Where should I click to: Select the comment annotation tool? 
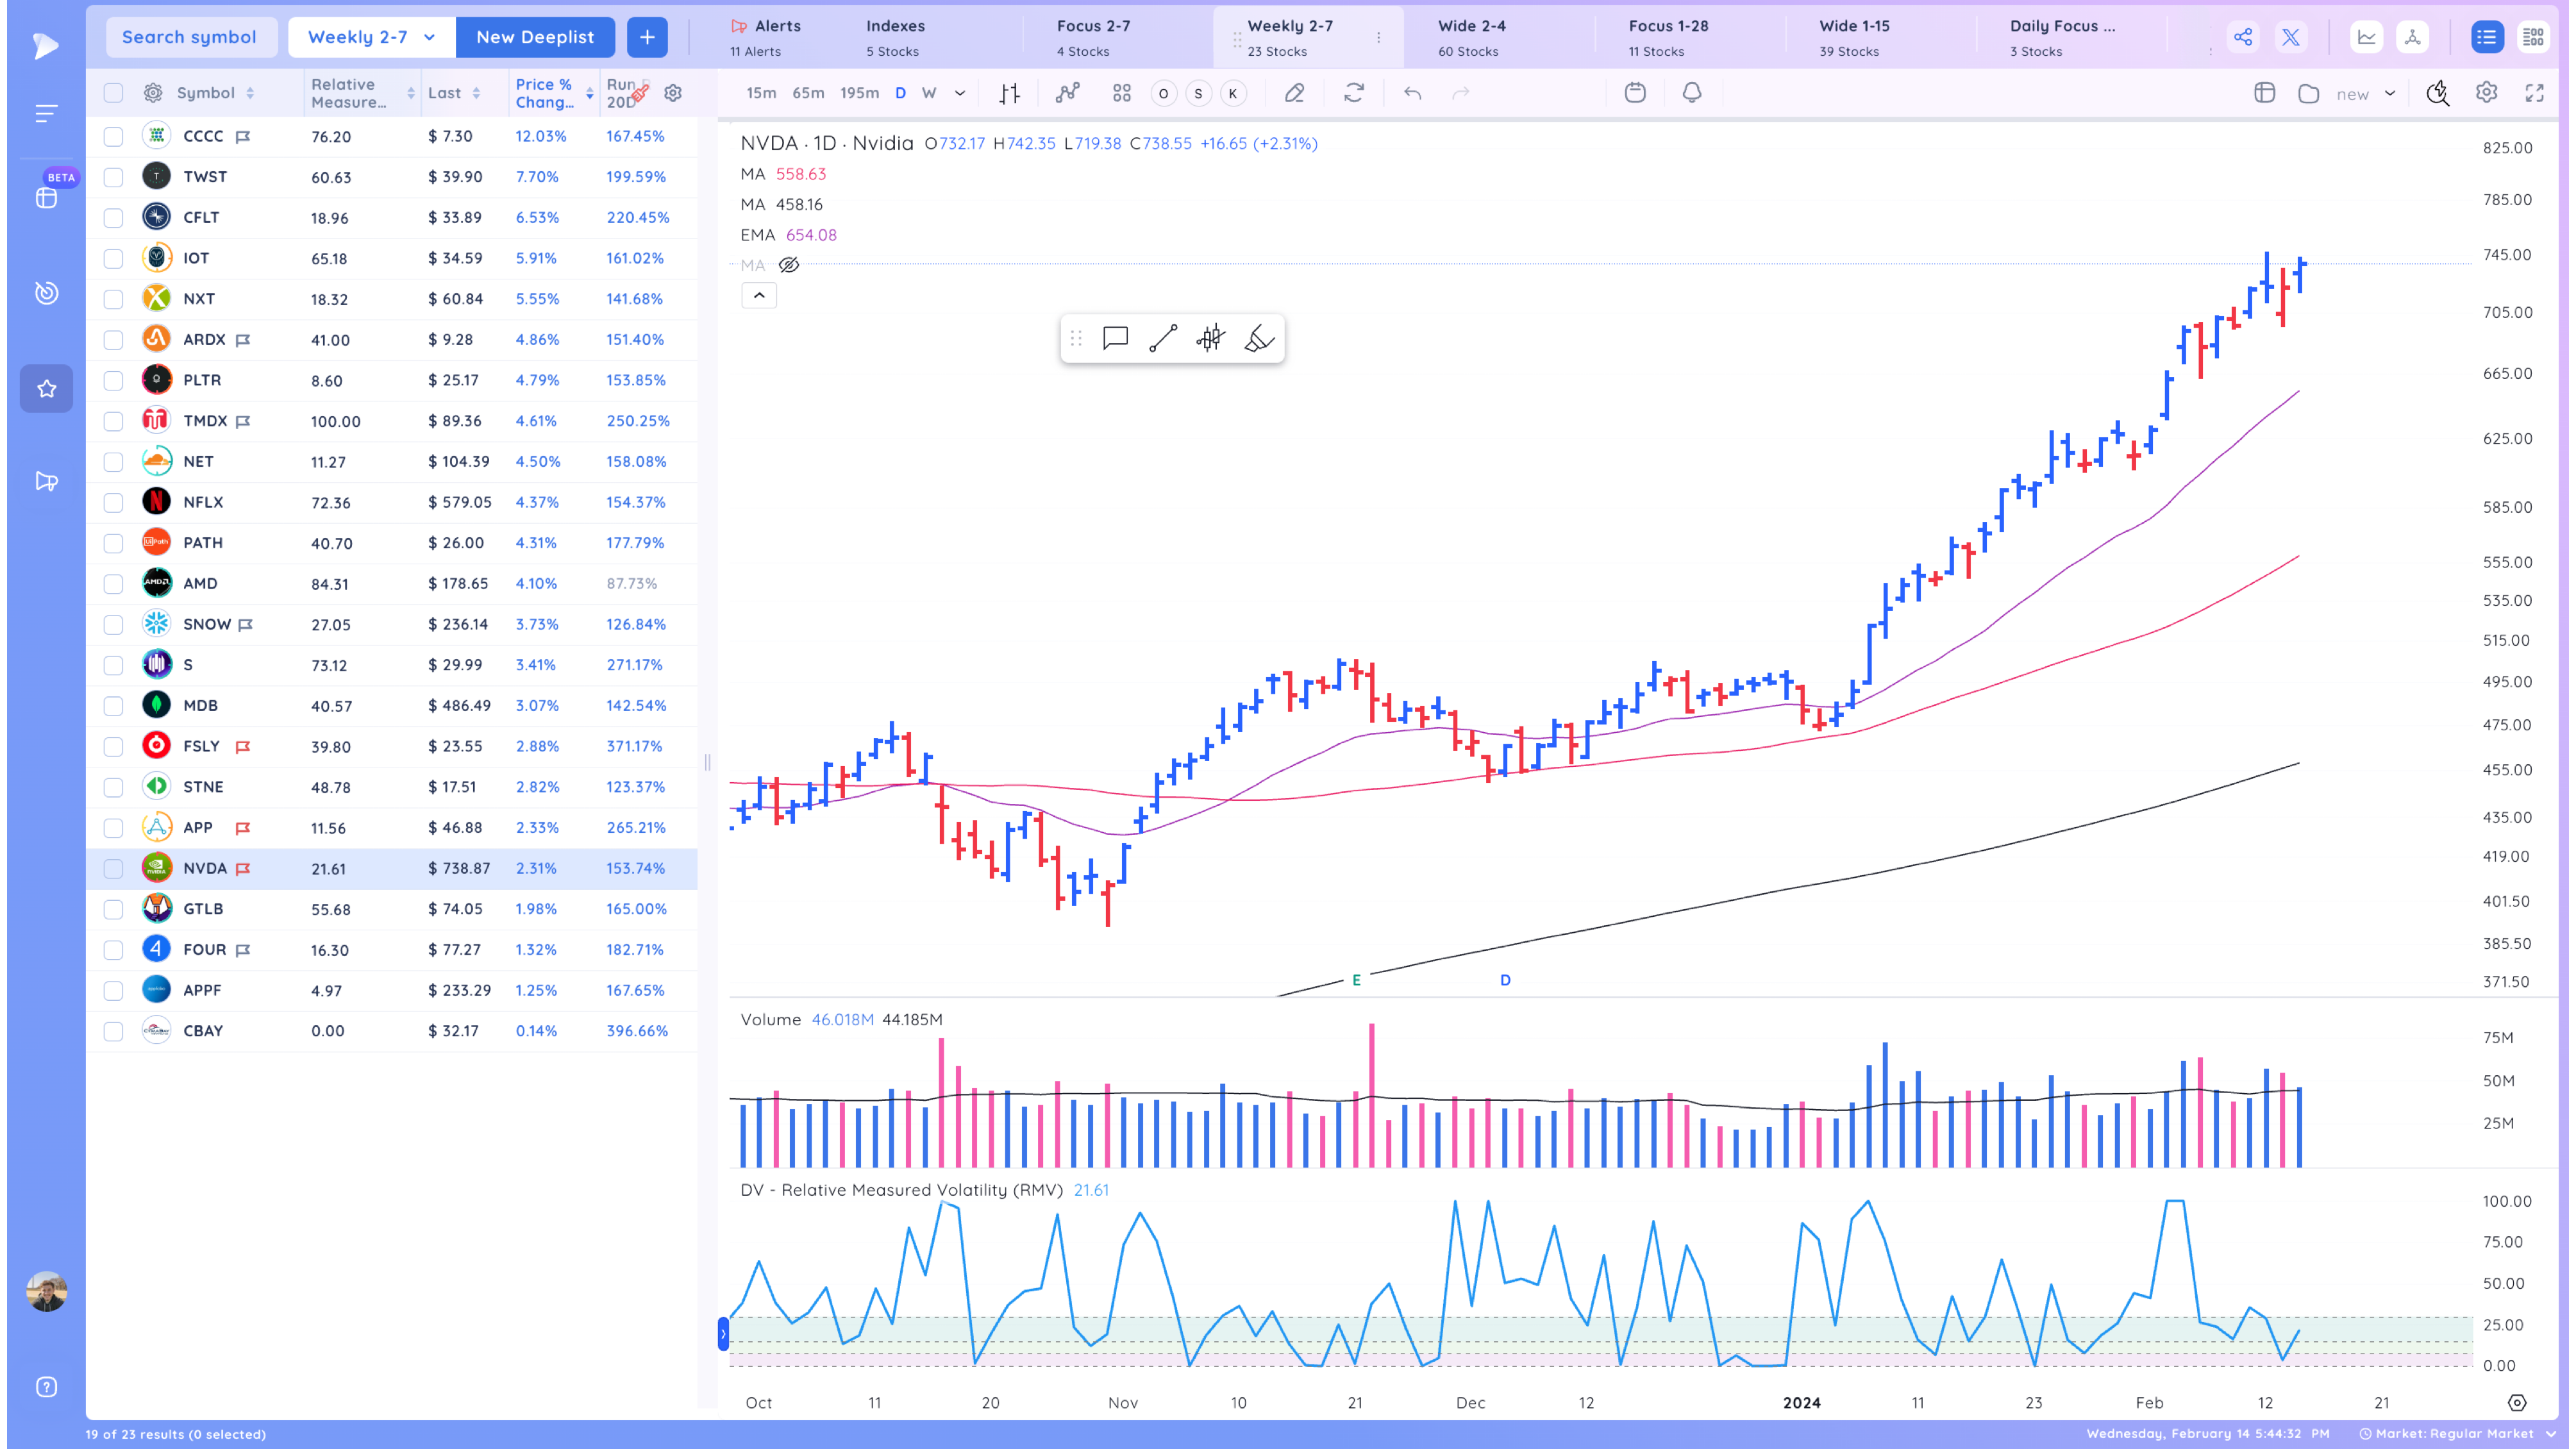point(1115,338)
